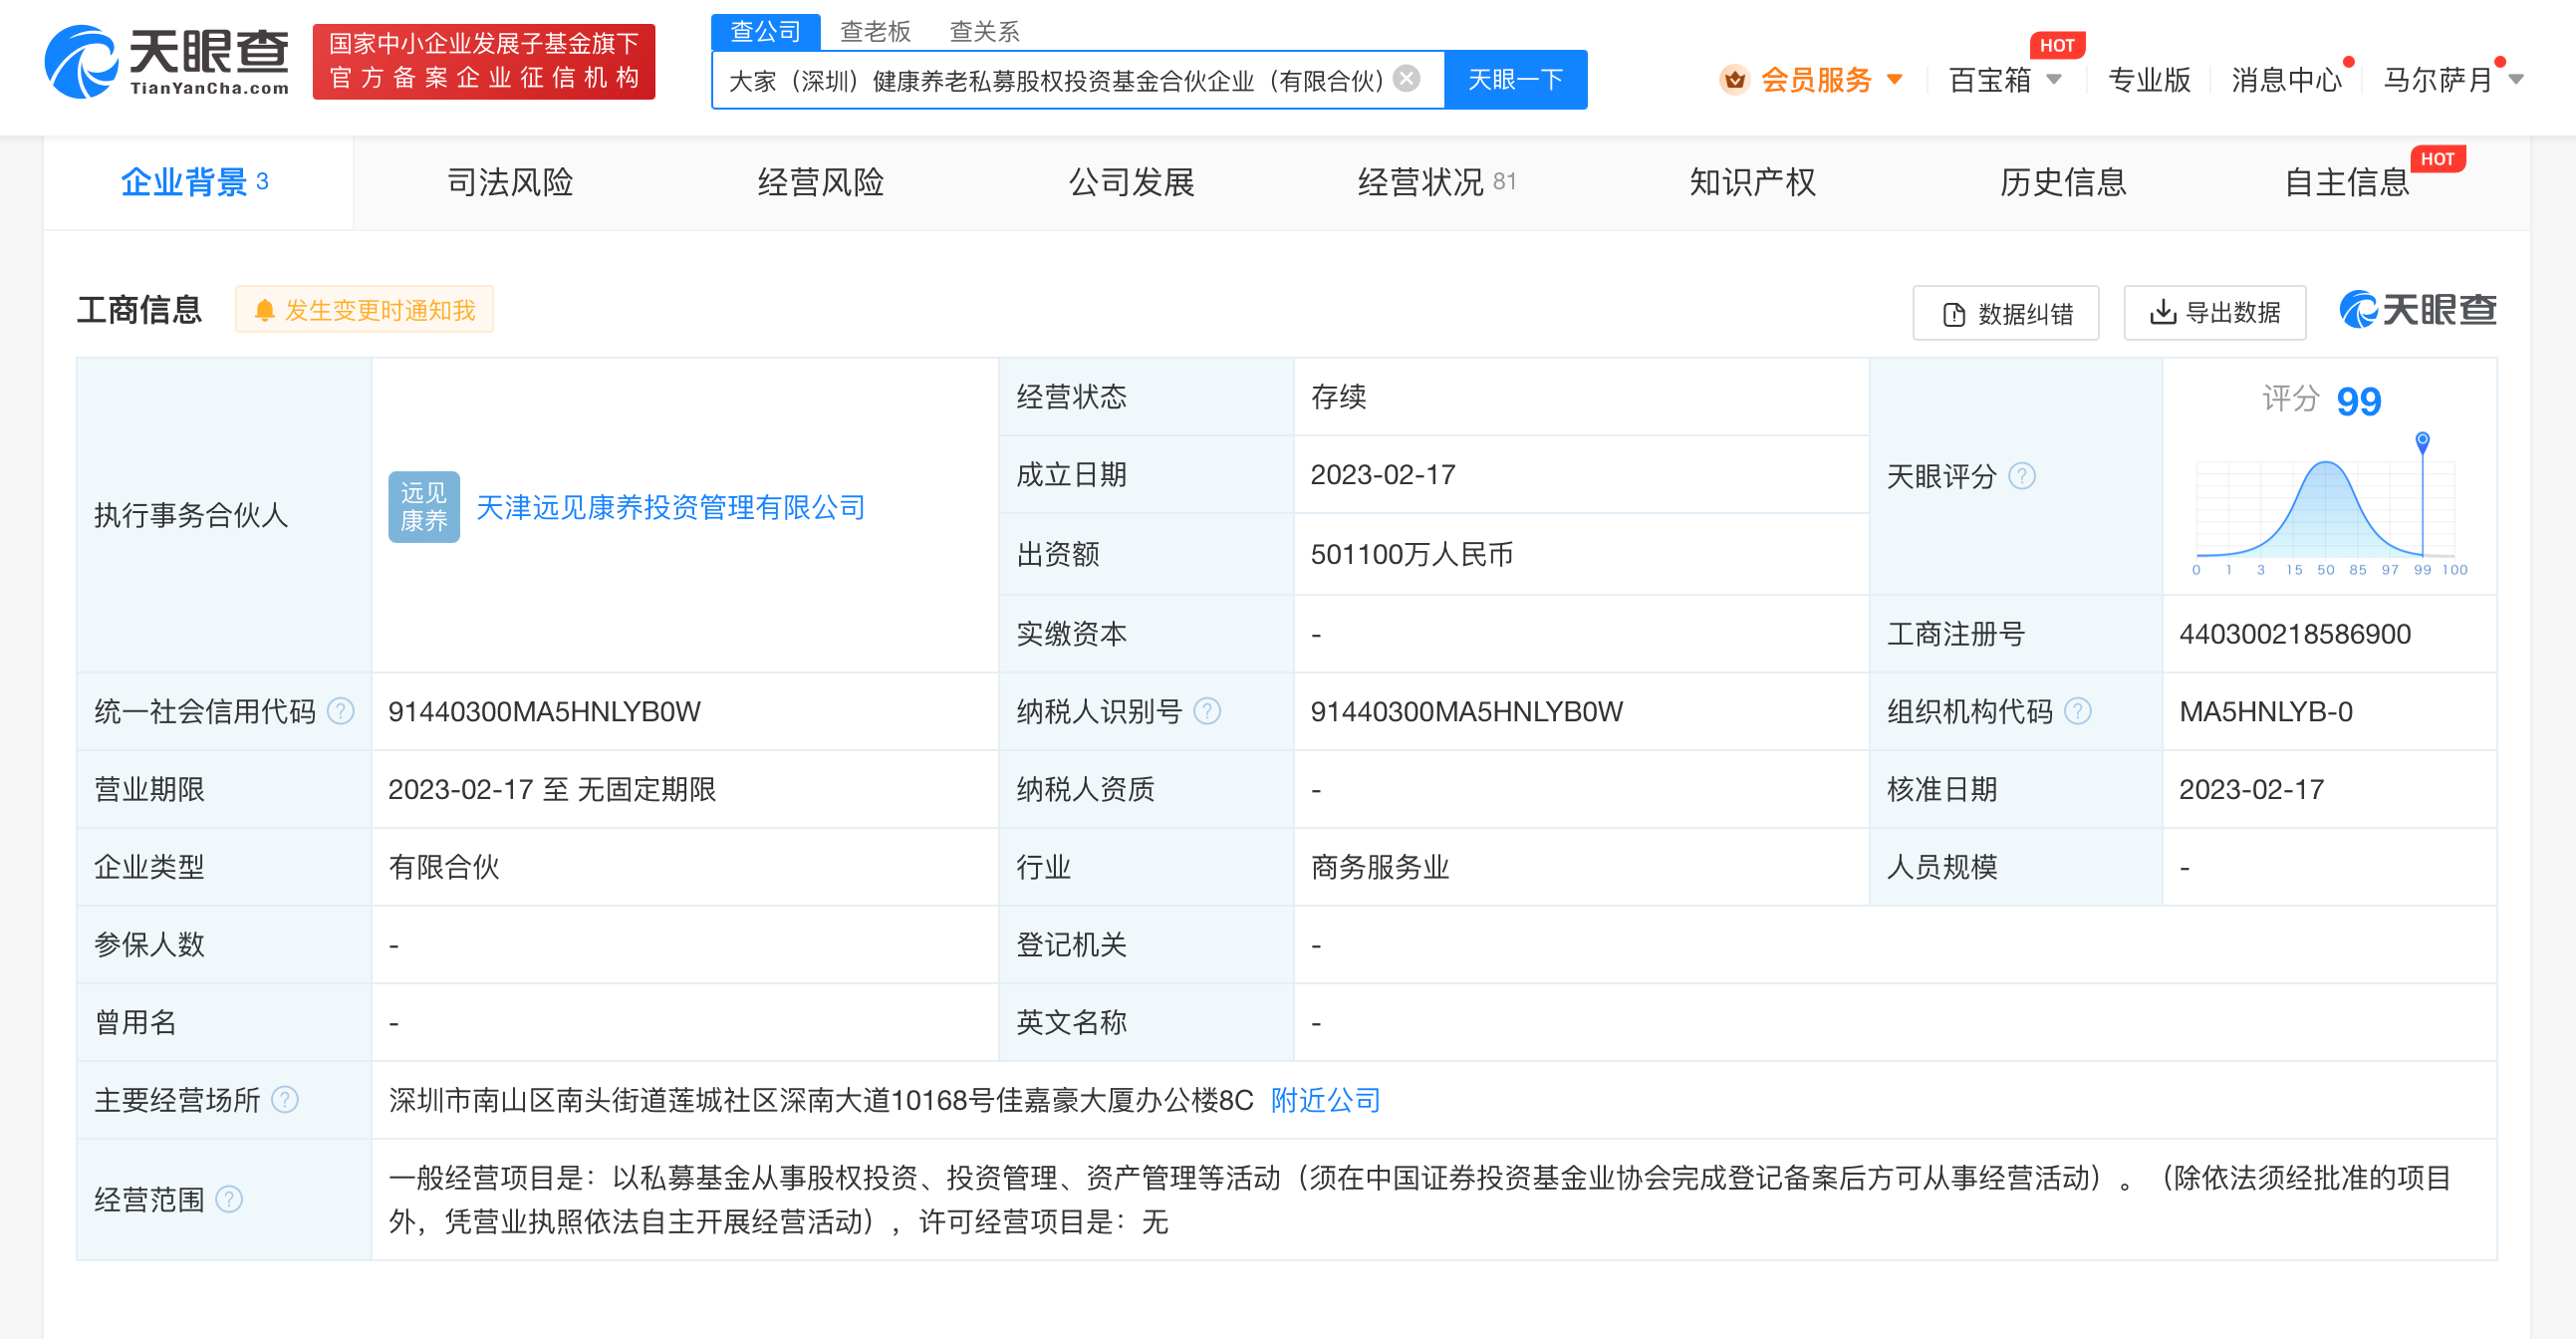
Task: Switch to the 司法风险 tab
Action: click(x=510, y=182)
